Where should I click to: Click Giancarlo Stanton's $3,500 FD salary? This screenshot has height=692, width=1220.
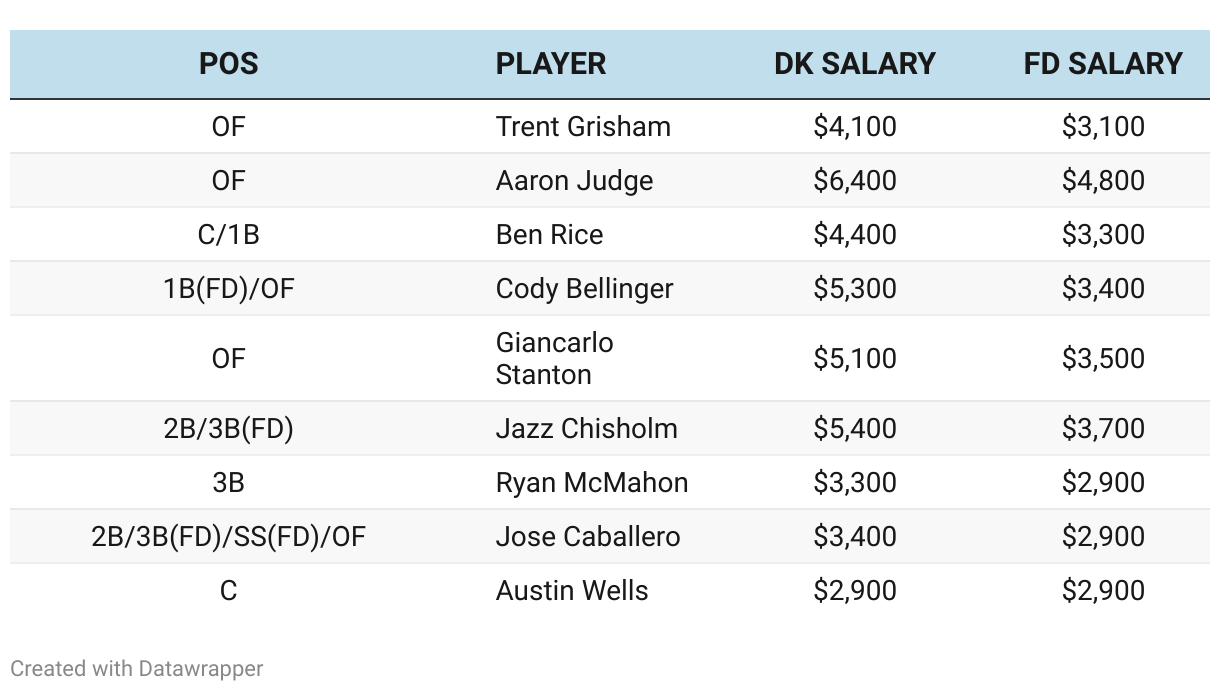point(1103,359)
